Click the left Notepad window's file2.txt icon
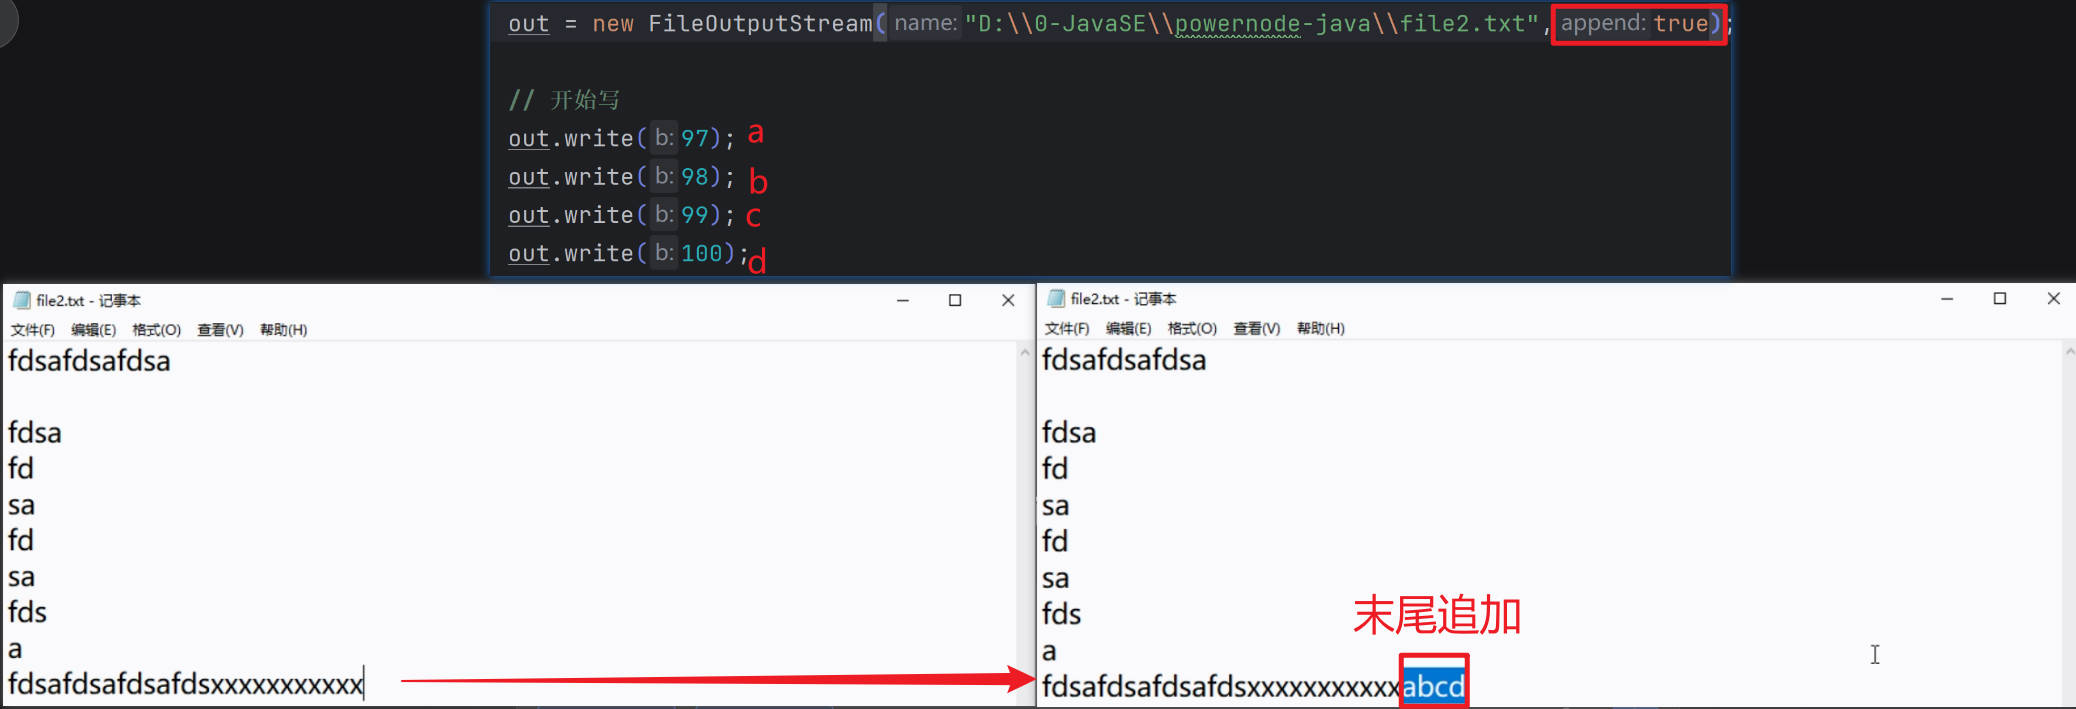 tap(22, 300)
